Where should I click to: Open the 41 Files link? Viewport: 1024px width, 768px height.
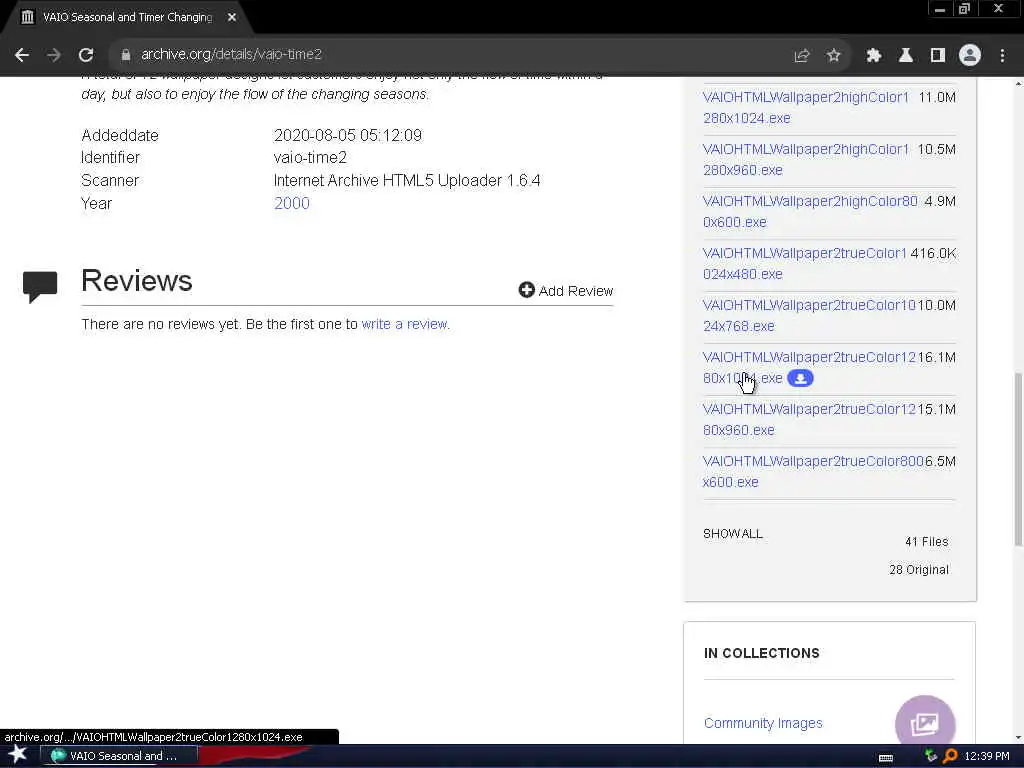pos(927,541)
